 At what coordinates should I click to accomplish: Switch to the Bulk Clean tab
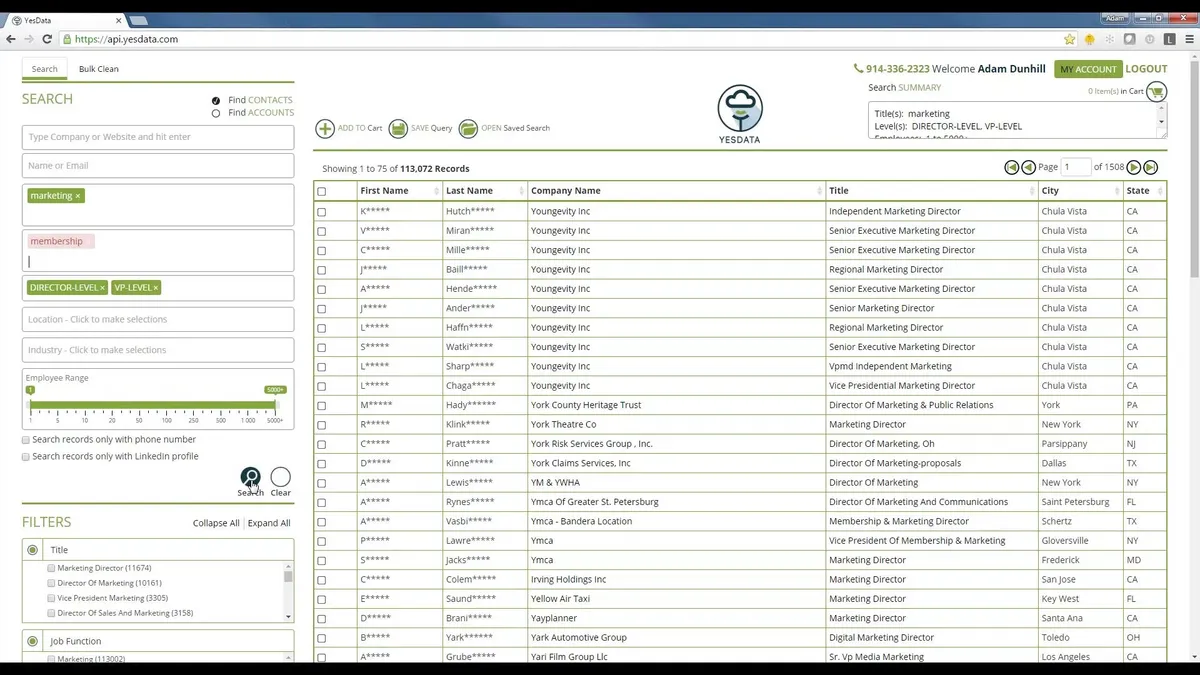click(x=99, y=69)
